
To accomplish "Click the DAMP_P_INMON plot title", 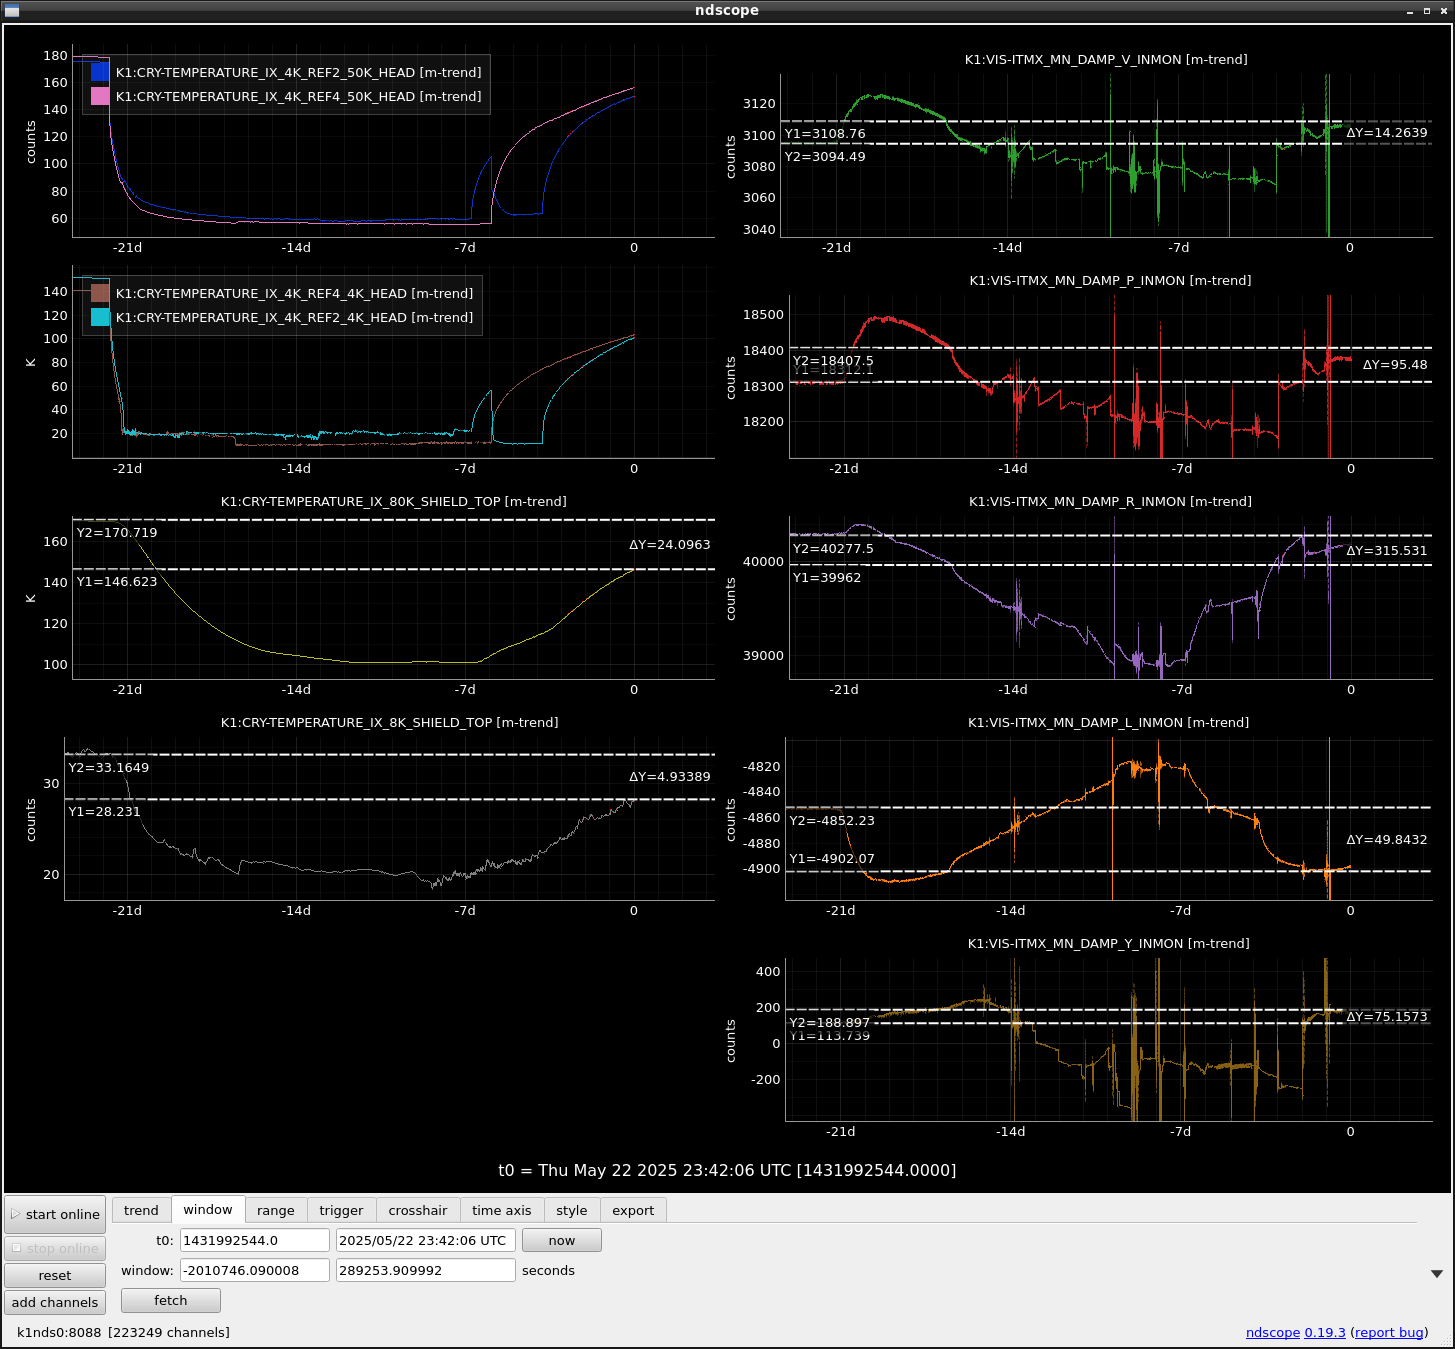I will tap(1110, 280).
